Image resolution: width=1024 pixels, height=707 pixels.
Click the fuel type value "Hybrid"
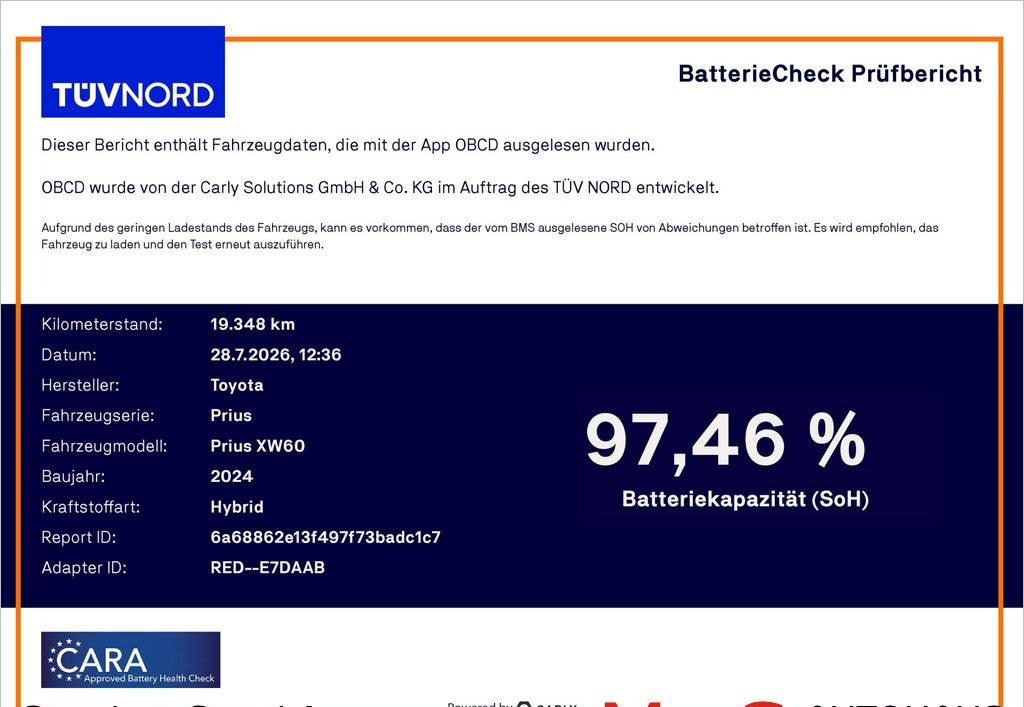(237, 507)
